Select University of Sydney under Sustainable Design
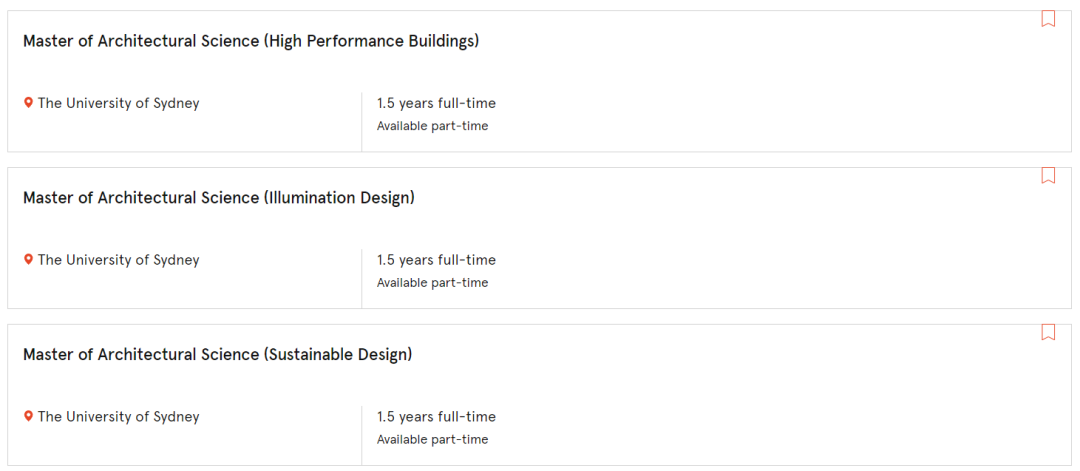 point(118,416)
